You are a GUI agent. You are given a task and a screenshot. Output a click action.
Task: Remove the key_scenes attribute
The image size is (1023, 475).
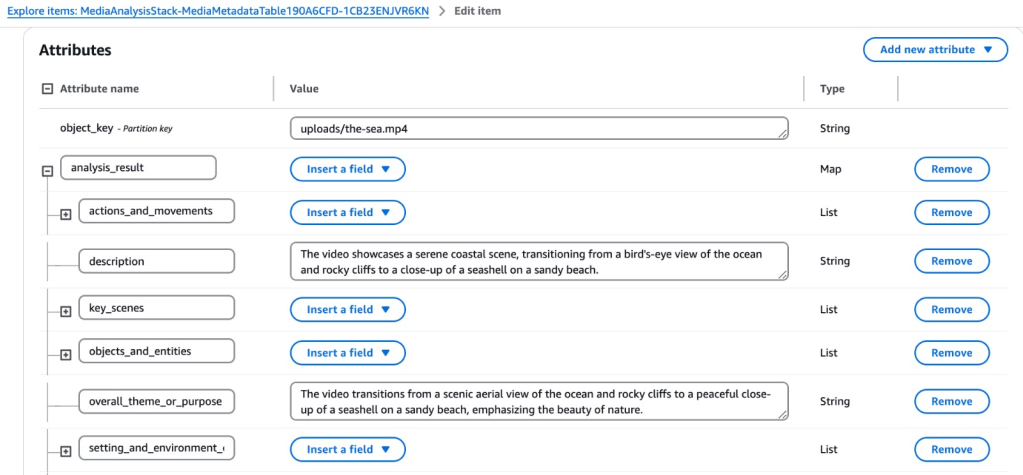point(951,309)
